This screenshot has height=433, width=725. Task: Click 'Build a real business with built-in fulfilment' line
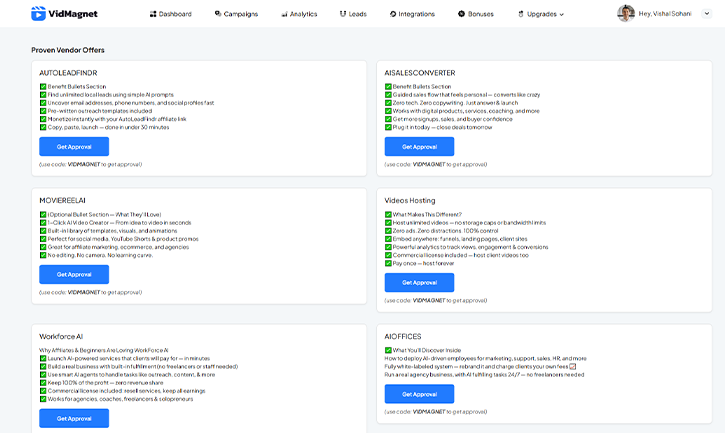(143, 366)
